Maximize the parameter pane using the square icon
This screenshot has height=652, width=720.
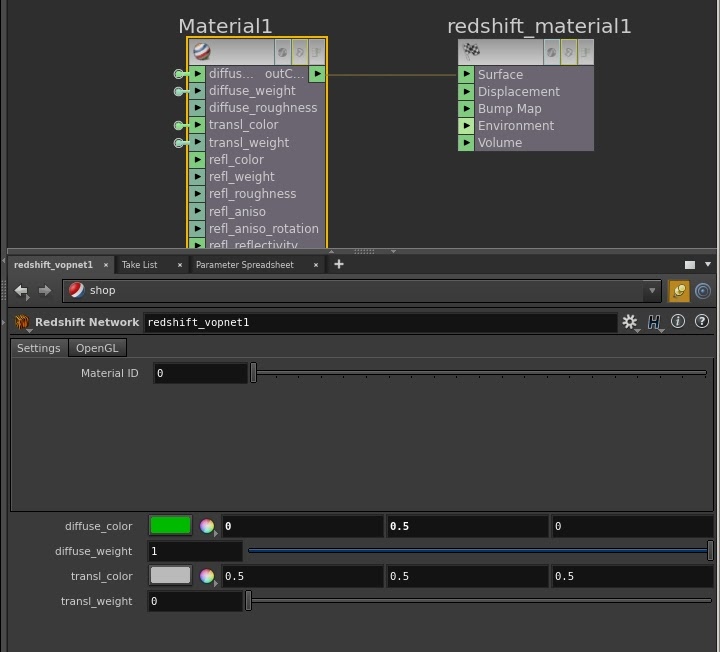point(690,265)
